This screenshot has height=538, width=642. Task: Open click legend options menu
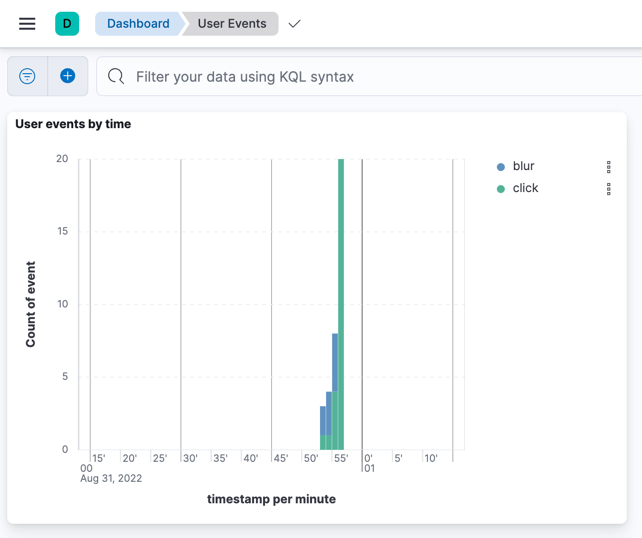(609, 189)
